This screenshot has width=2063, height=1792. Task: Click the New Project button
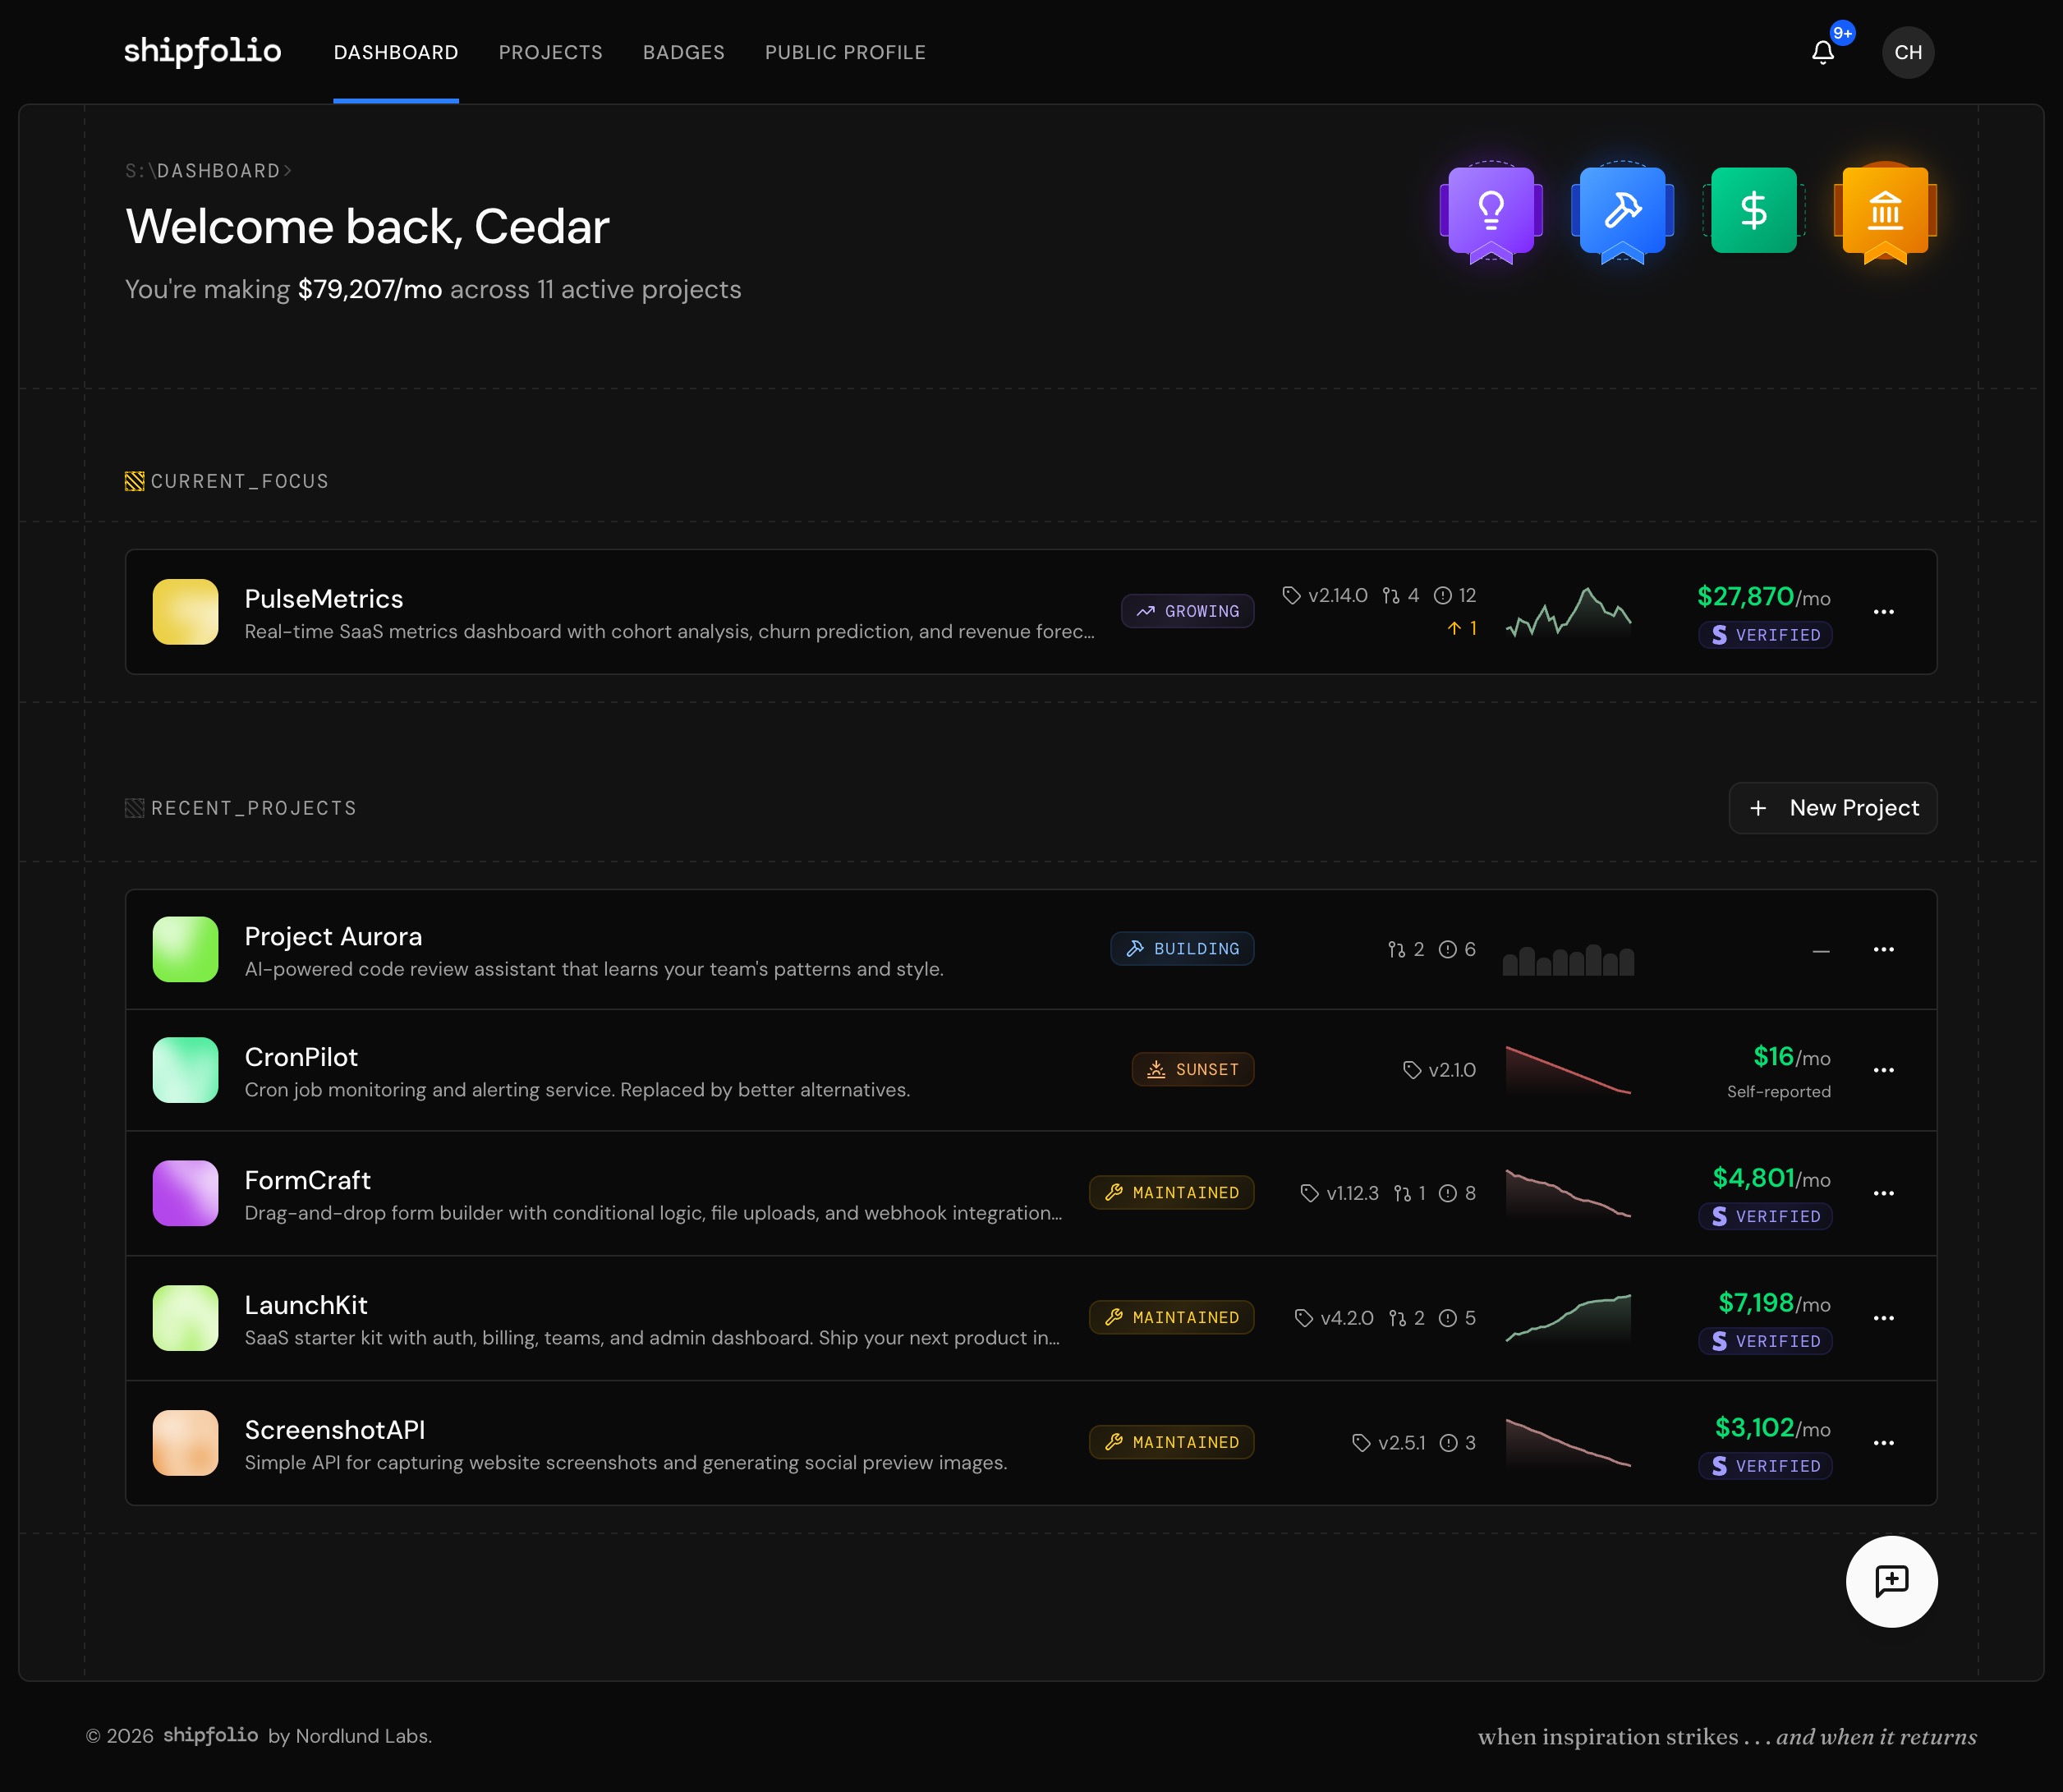[x=1832, y=807]
